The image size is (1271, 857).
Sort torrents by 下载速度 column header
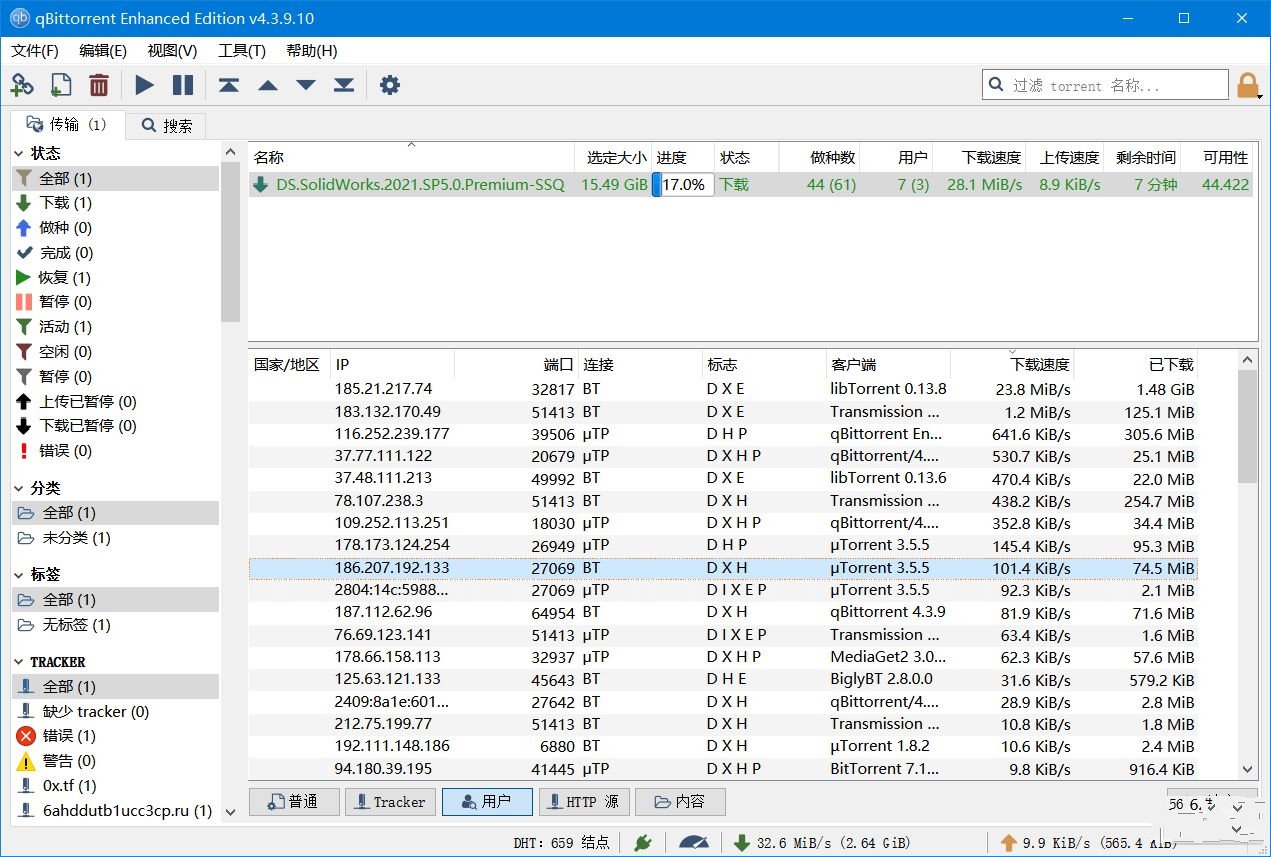coord(979,158)
